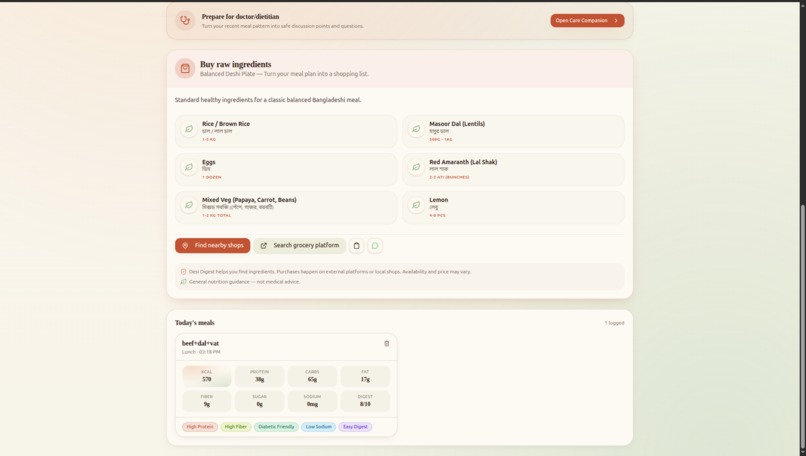The height and width of the screenshot is (456, 806).
Task: Select the High Protein tag
Action: tap(199, 427)
